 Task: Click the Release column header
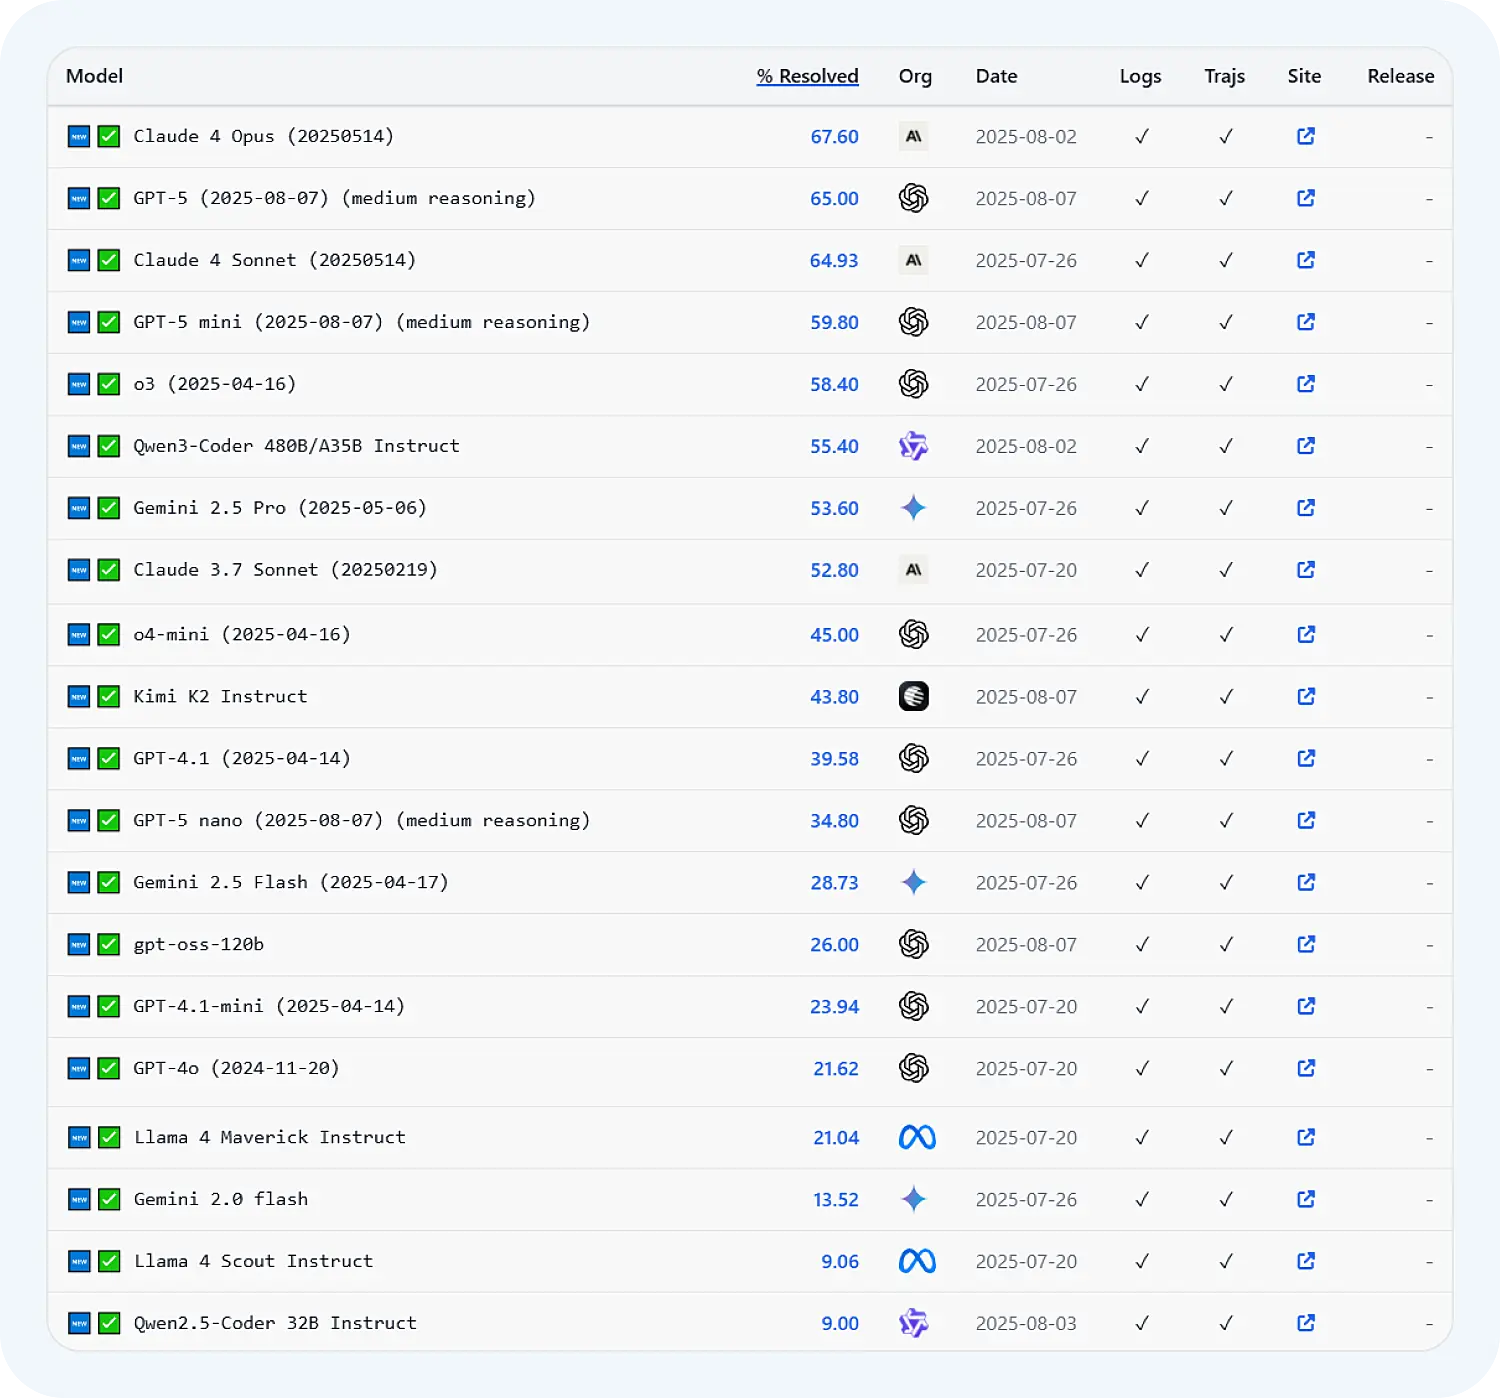(x=1400, y=76)
